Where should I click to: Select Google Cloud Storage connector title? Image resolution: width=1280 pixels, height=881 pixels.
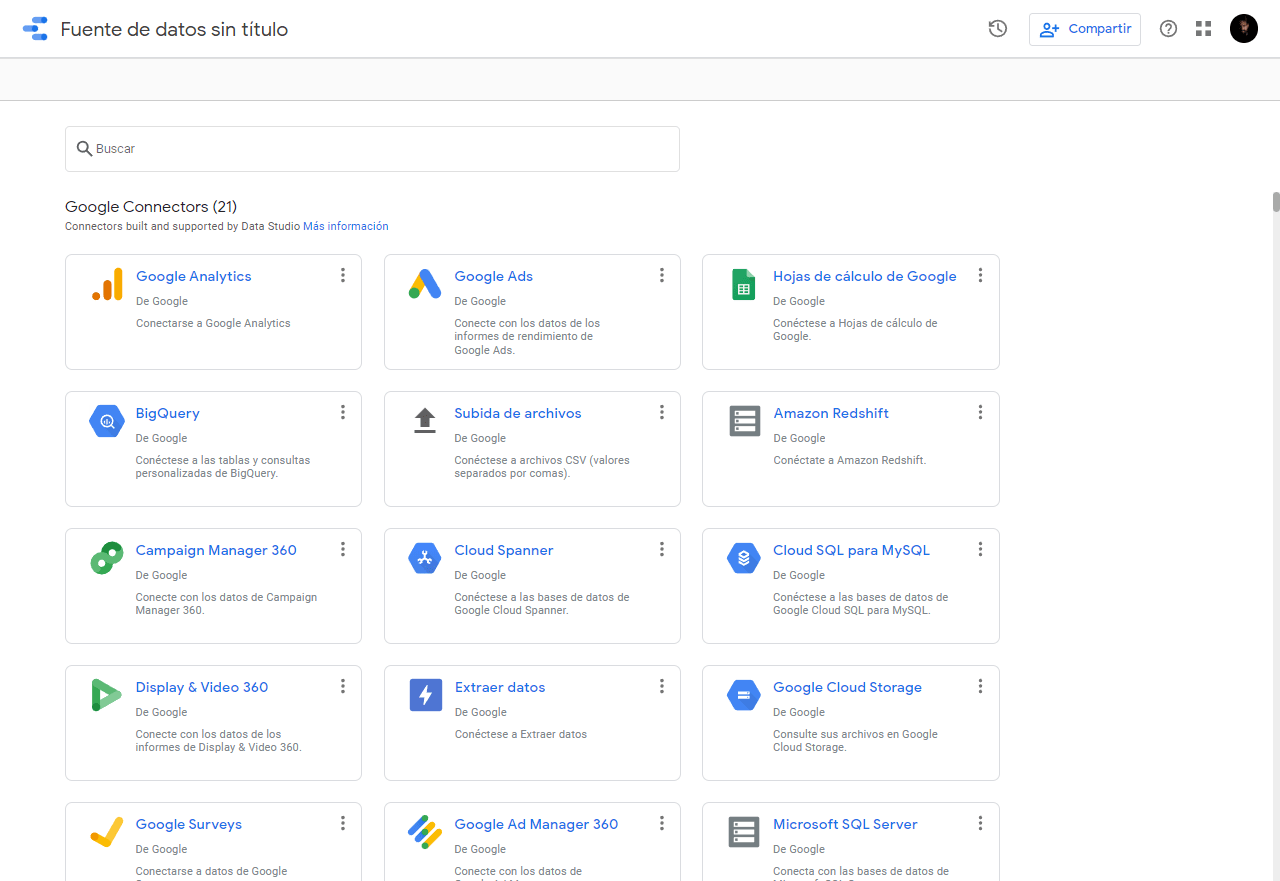(847, 687)
